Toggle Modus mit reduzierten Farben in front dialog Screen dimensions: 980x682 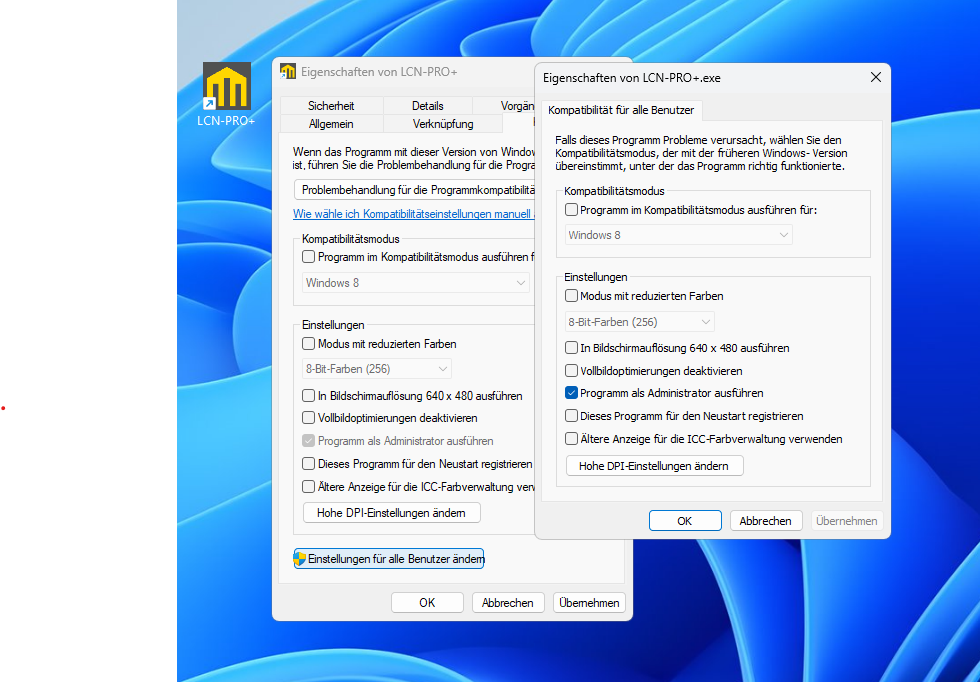point(571,296)
